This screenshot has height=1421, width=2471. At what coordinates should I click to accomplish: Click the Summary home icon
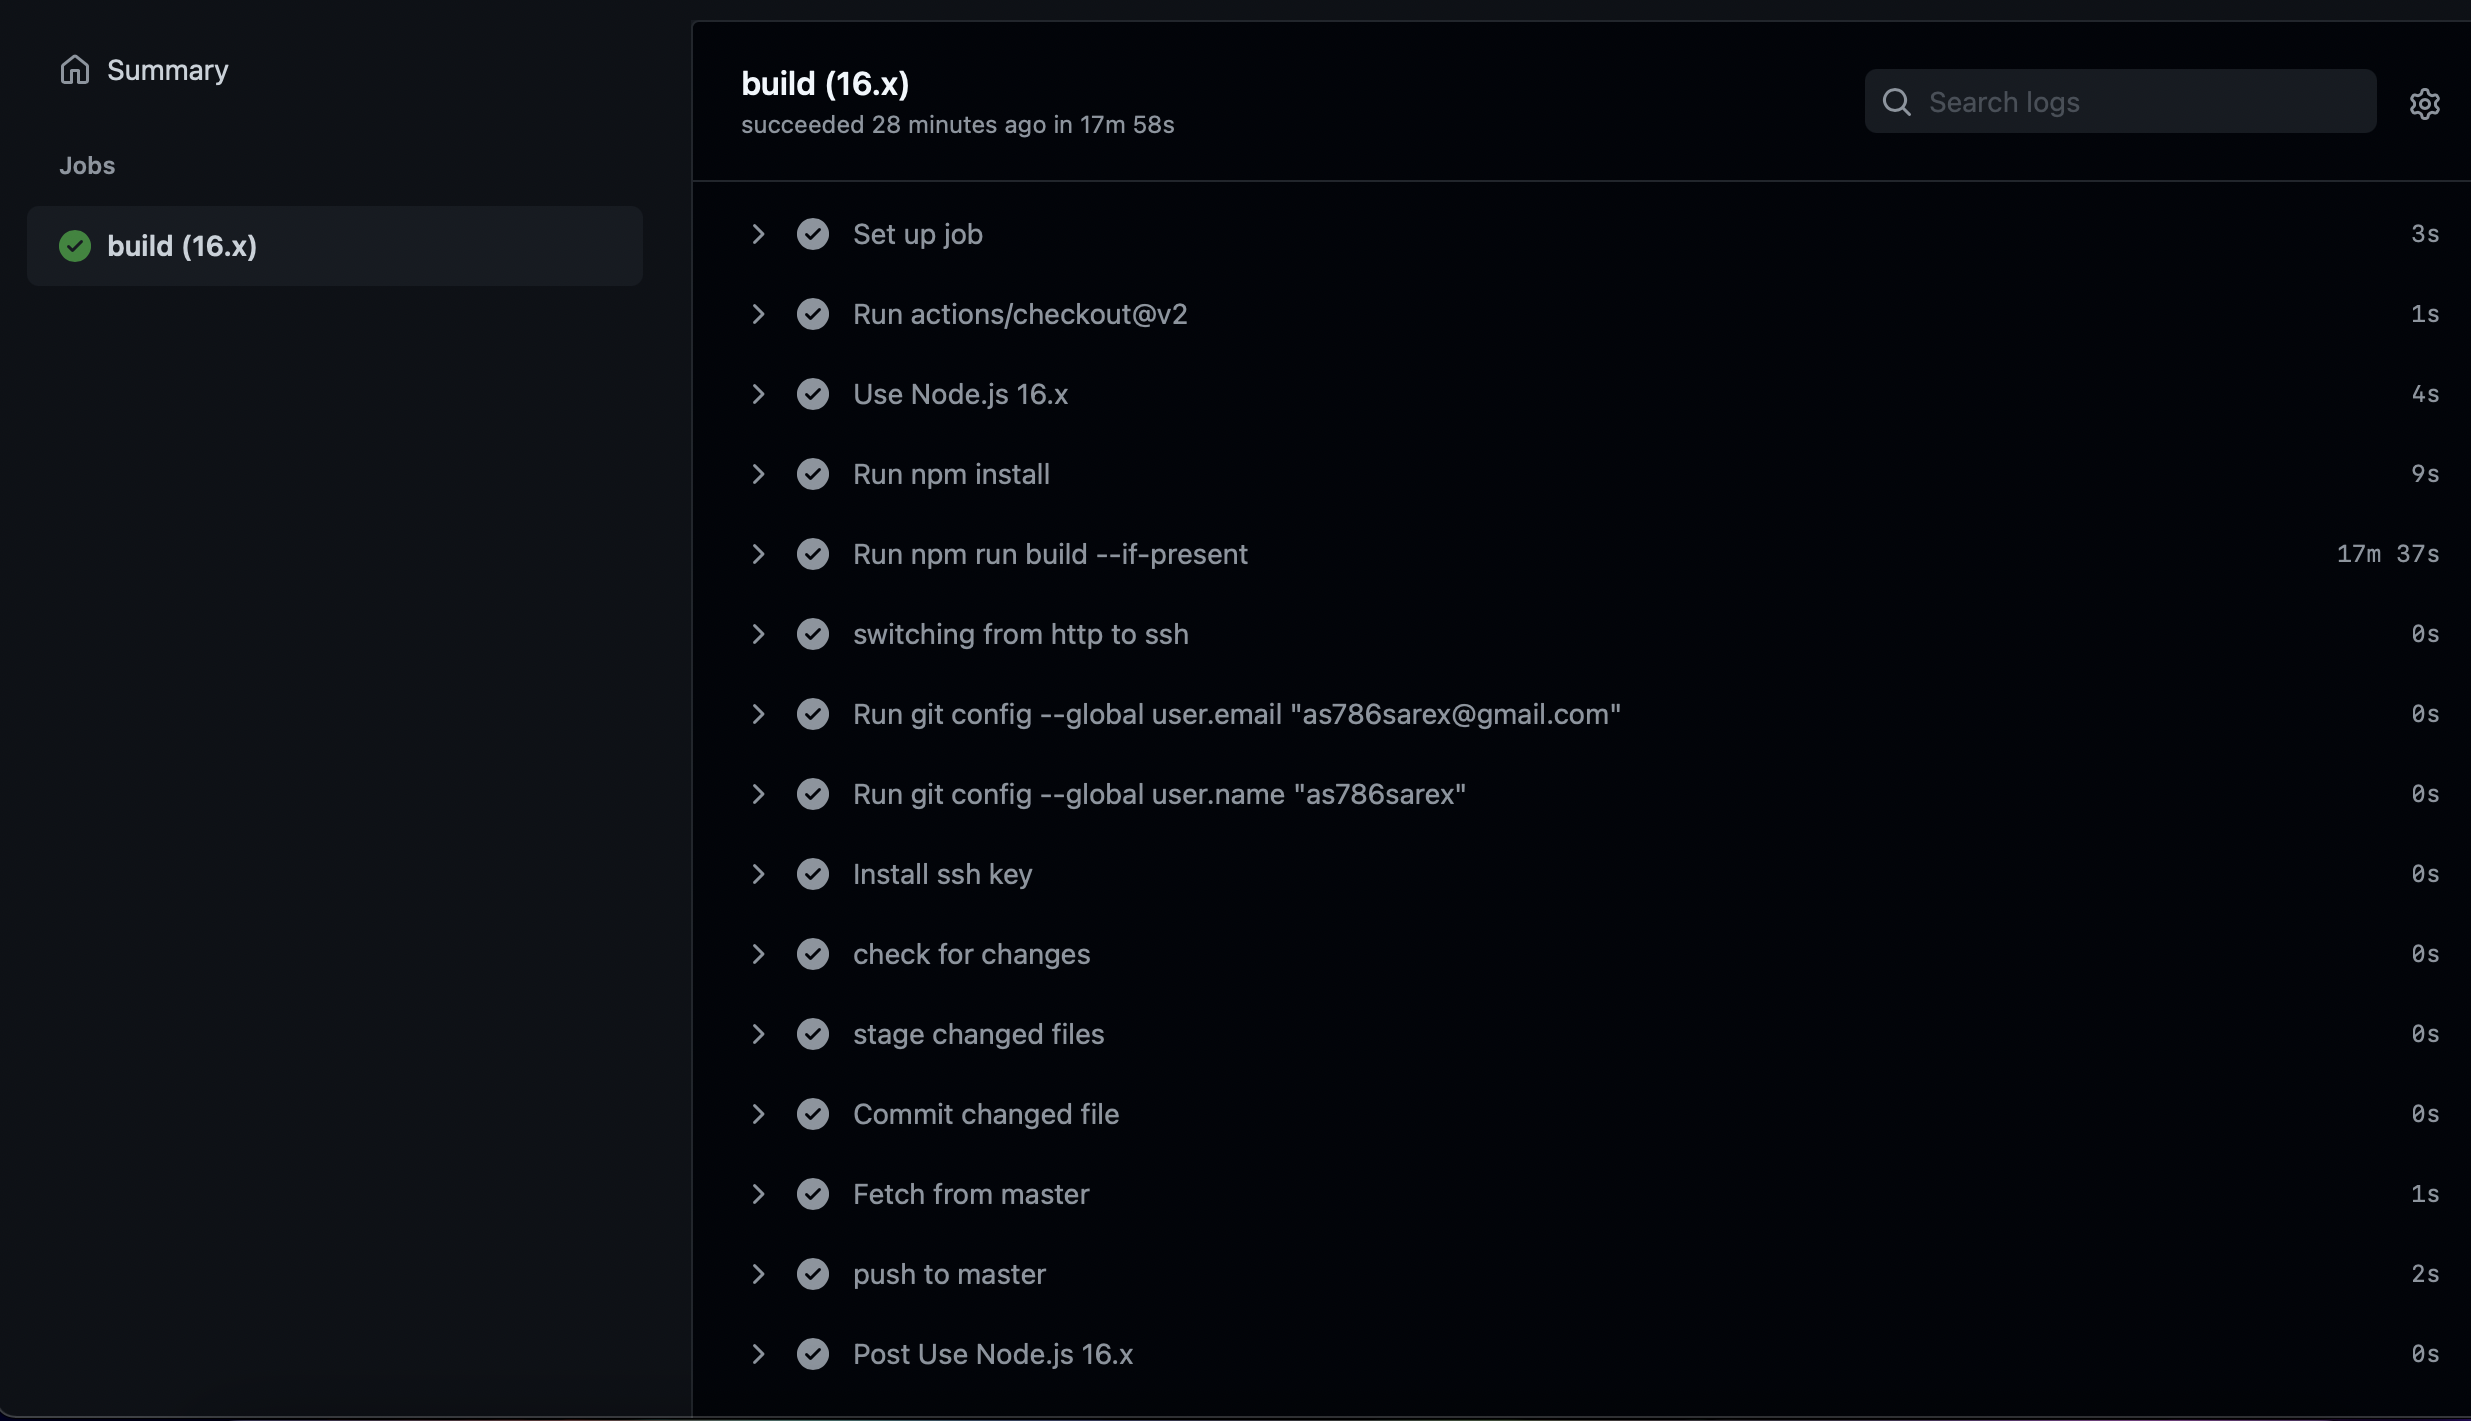click(75, 70)
